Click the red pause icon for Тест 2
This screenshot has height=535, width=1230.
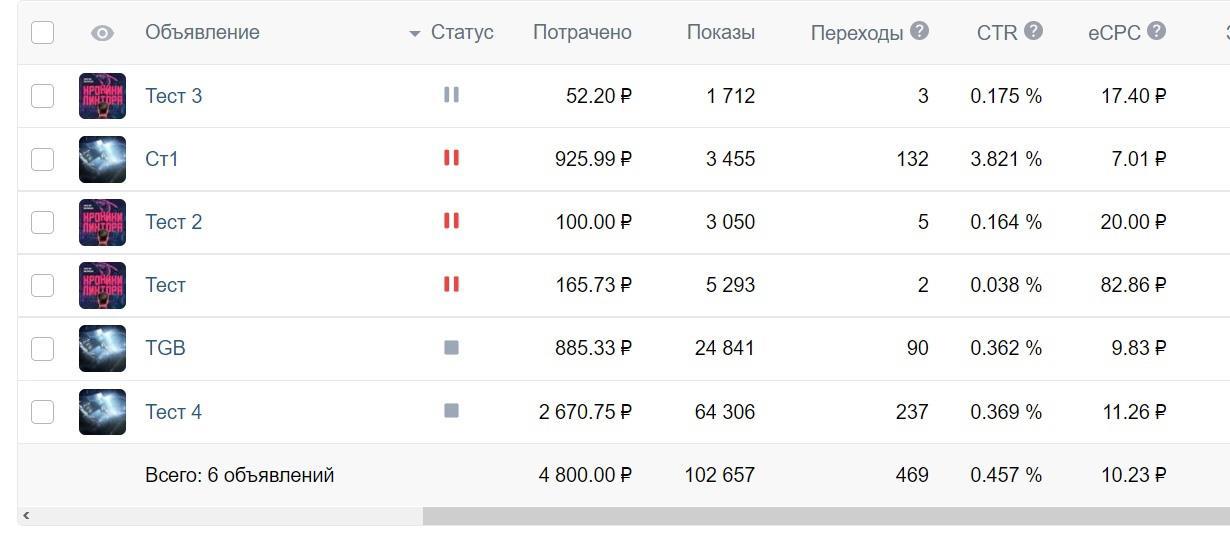point(451,221)
